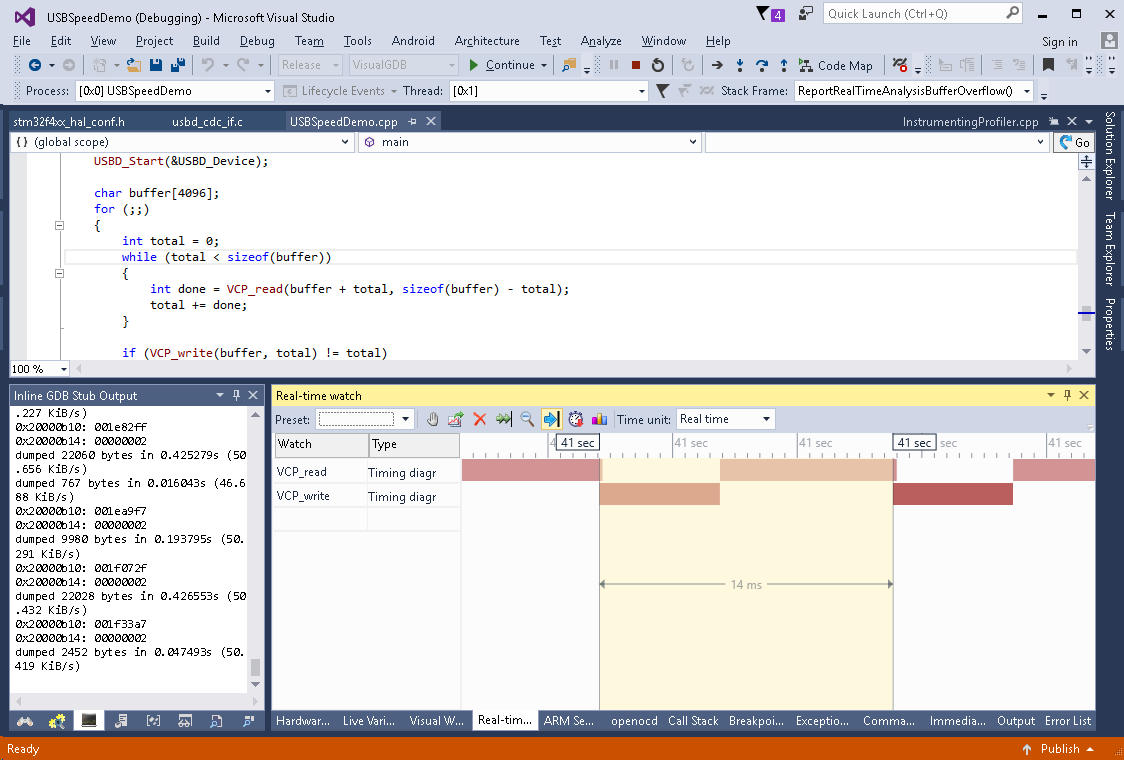Click the hand tool in Real-time watch
1124x760 pixels.
[x=432, y=419]
